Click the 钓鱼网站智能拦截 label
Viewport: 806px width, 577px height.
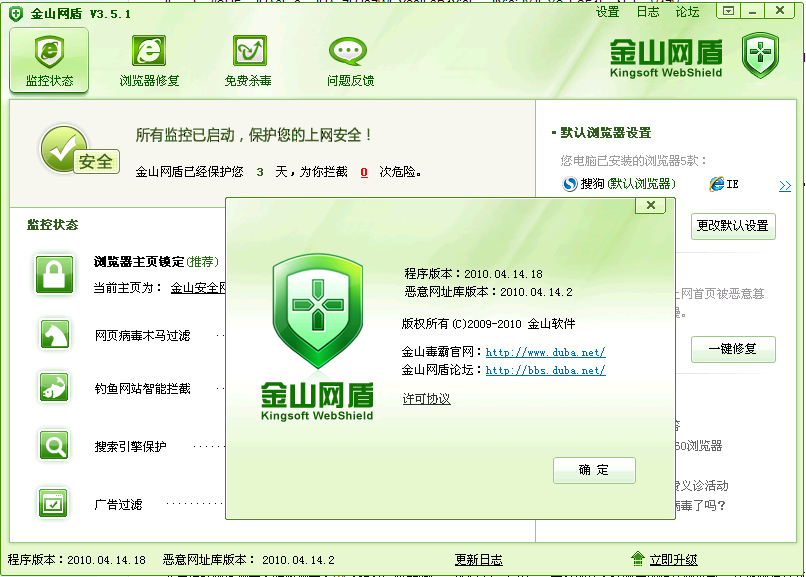pyautogui.click(x=142, y=388)
